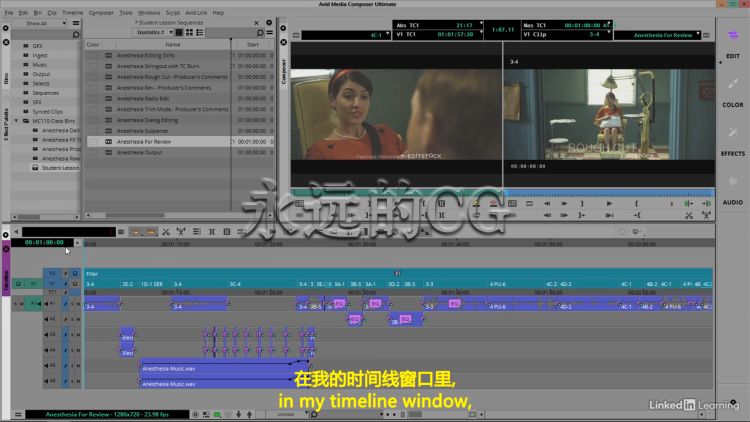Toggle video monitor icon on V2 track
The image size is (750, 422).
[x=75, y=274]
